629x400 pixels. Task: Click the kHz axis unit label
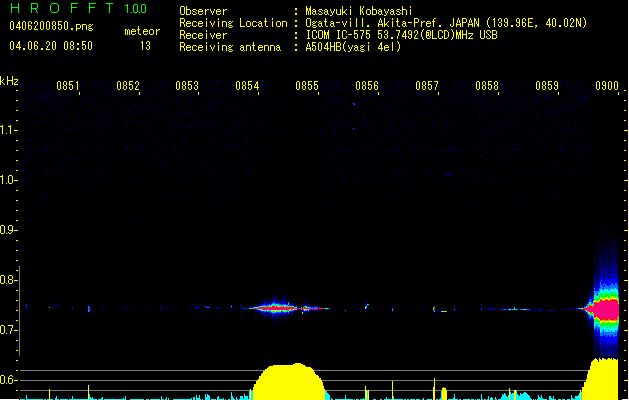[x=9, y=81]
